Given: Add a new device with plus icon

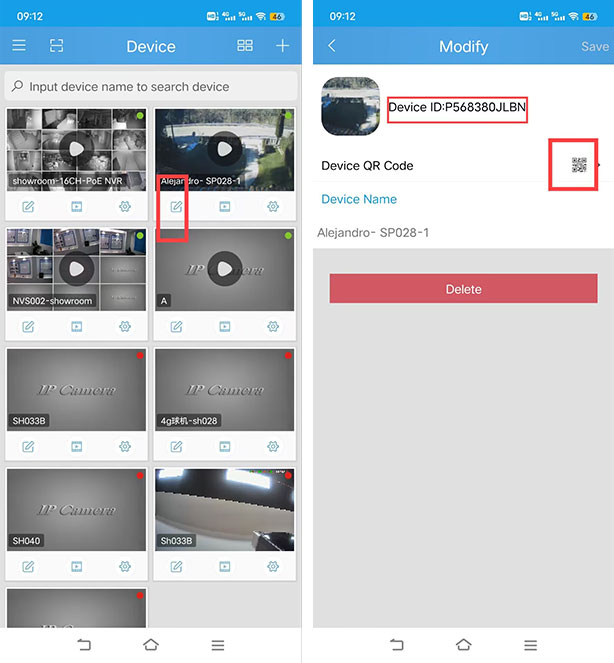Looking at the screenshot, I should [x=282, y=45].
